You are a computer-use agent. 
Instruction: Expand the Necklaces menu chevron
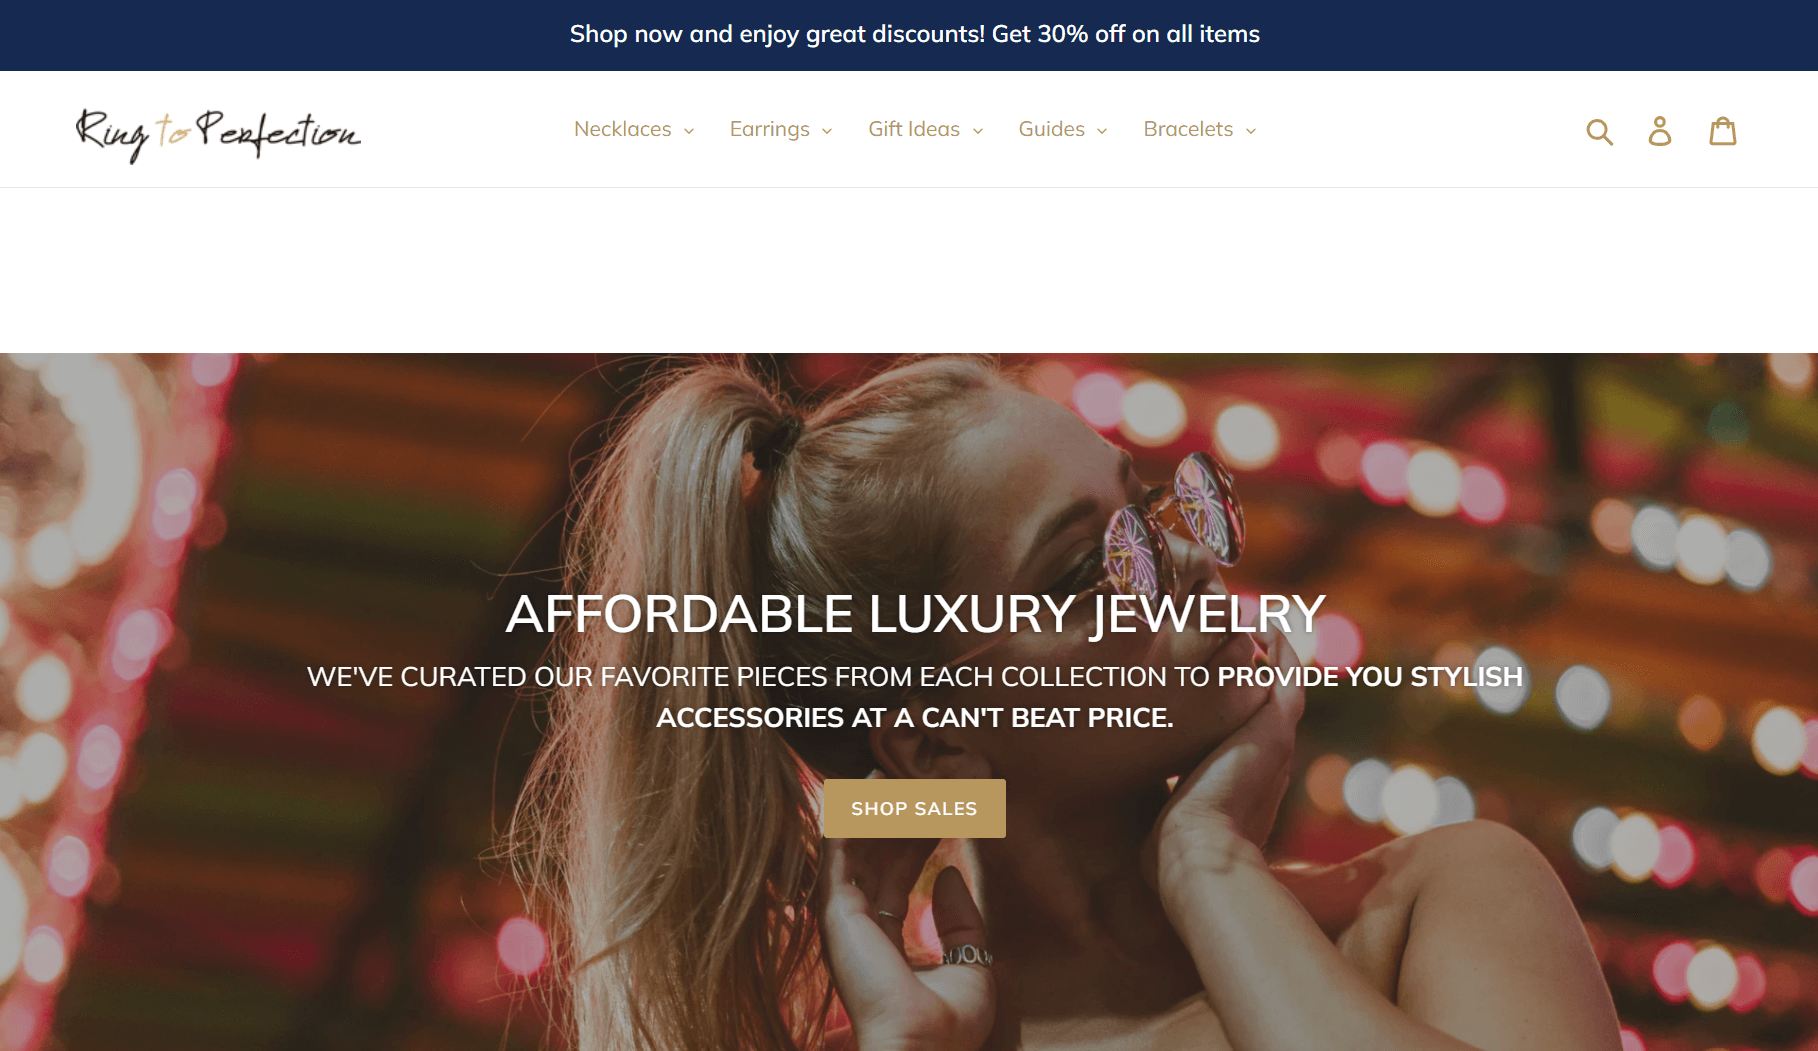coord(689,131)
